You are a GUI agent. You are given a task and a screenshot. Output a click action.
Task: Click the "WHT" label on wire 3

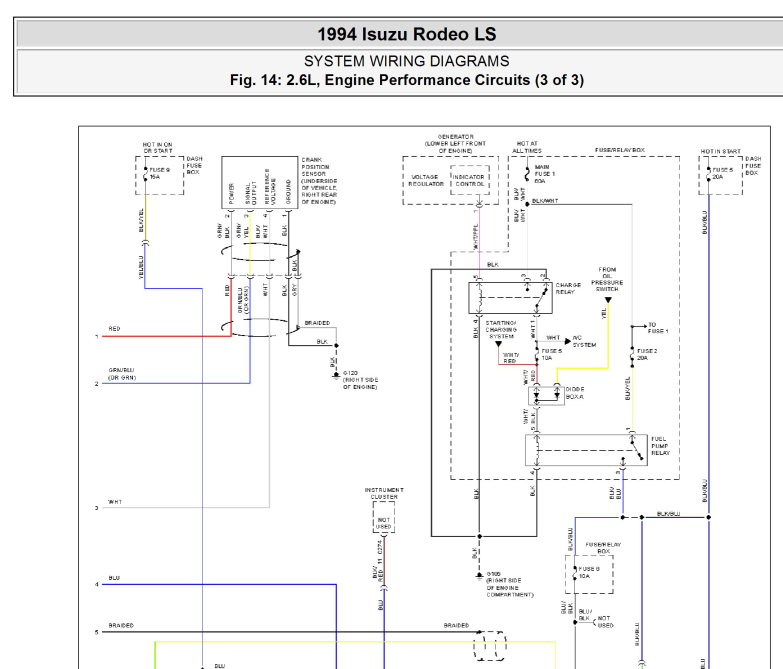[x=115, y=502]
